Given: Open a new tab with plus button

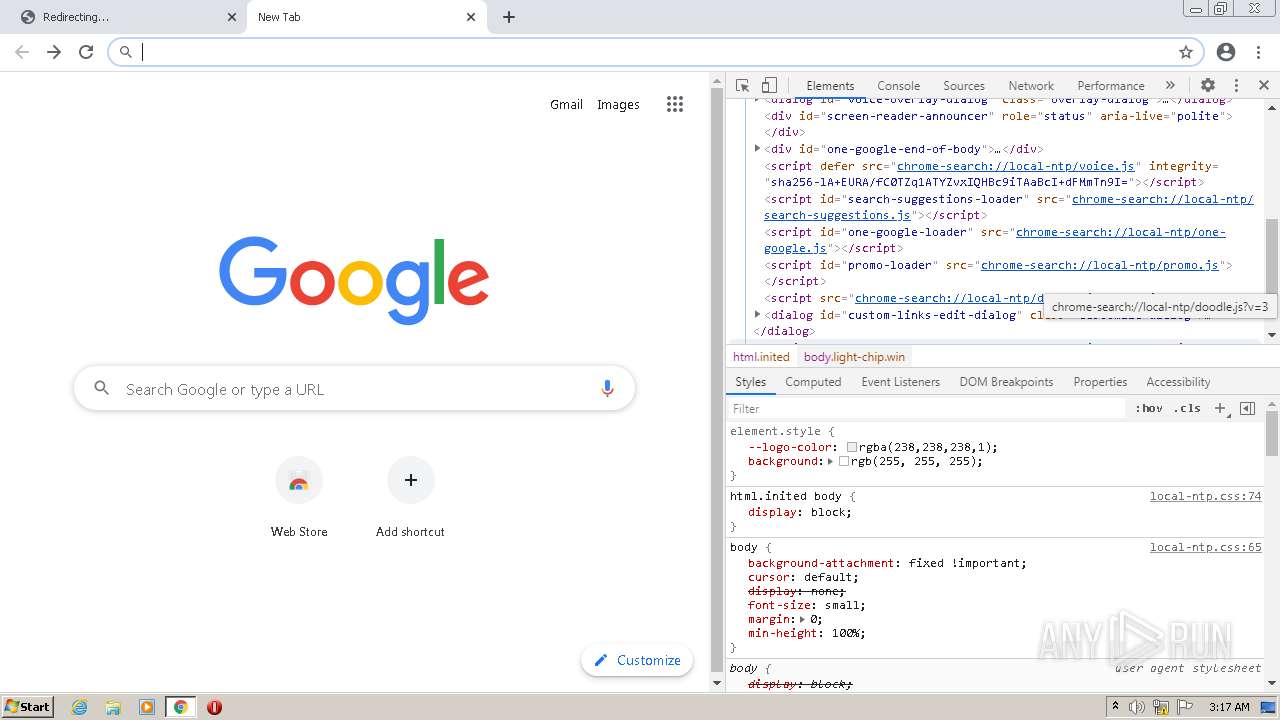Looking at the screenshot, I should 508,17.
